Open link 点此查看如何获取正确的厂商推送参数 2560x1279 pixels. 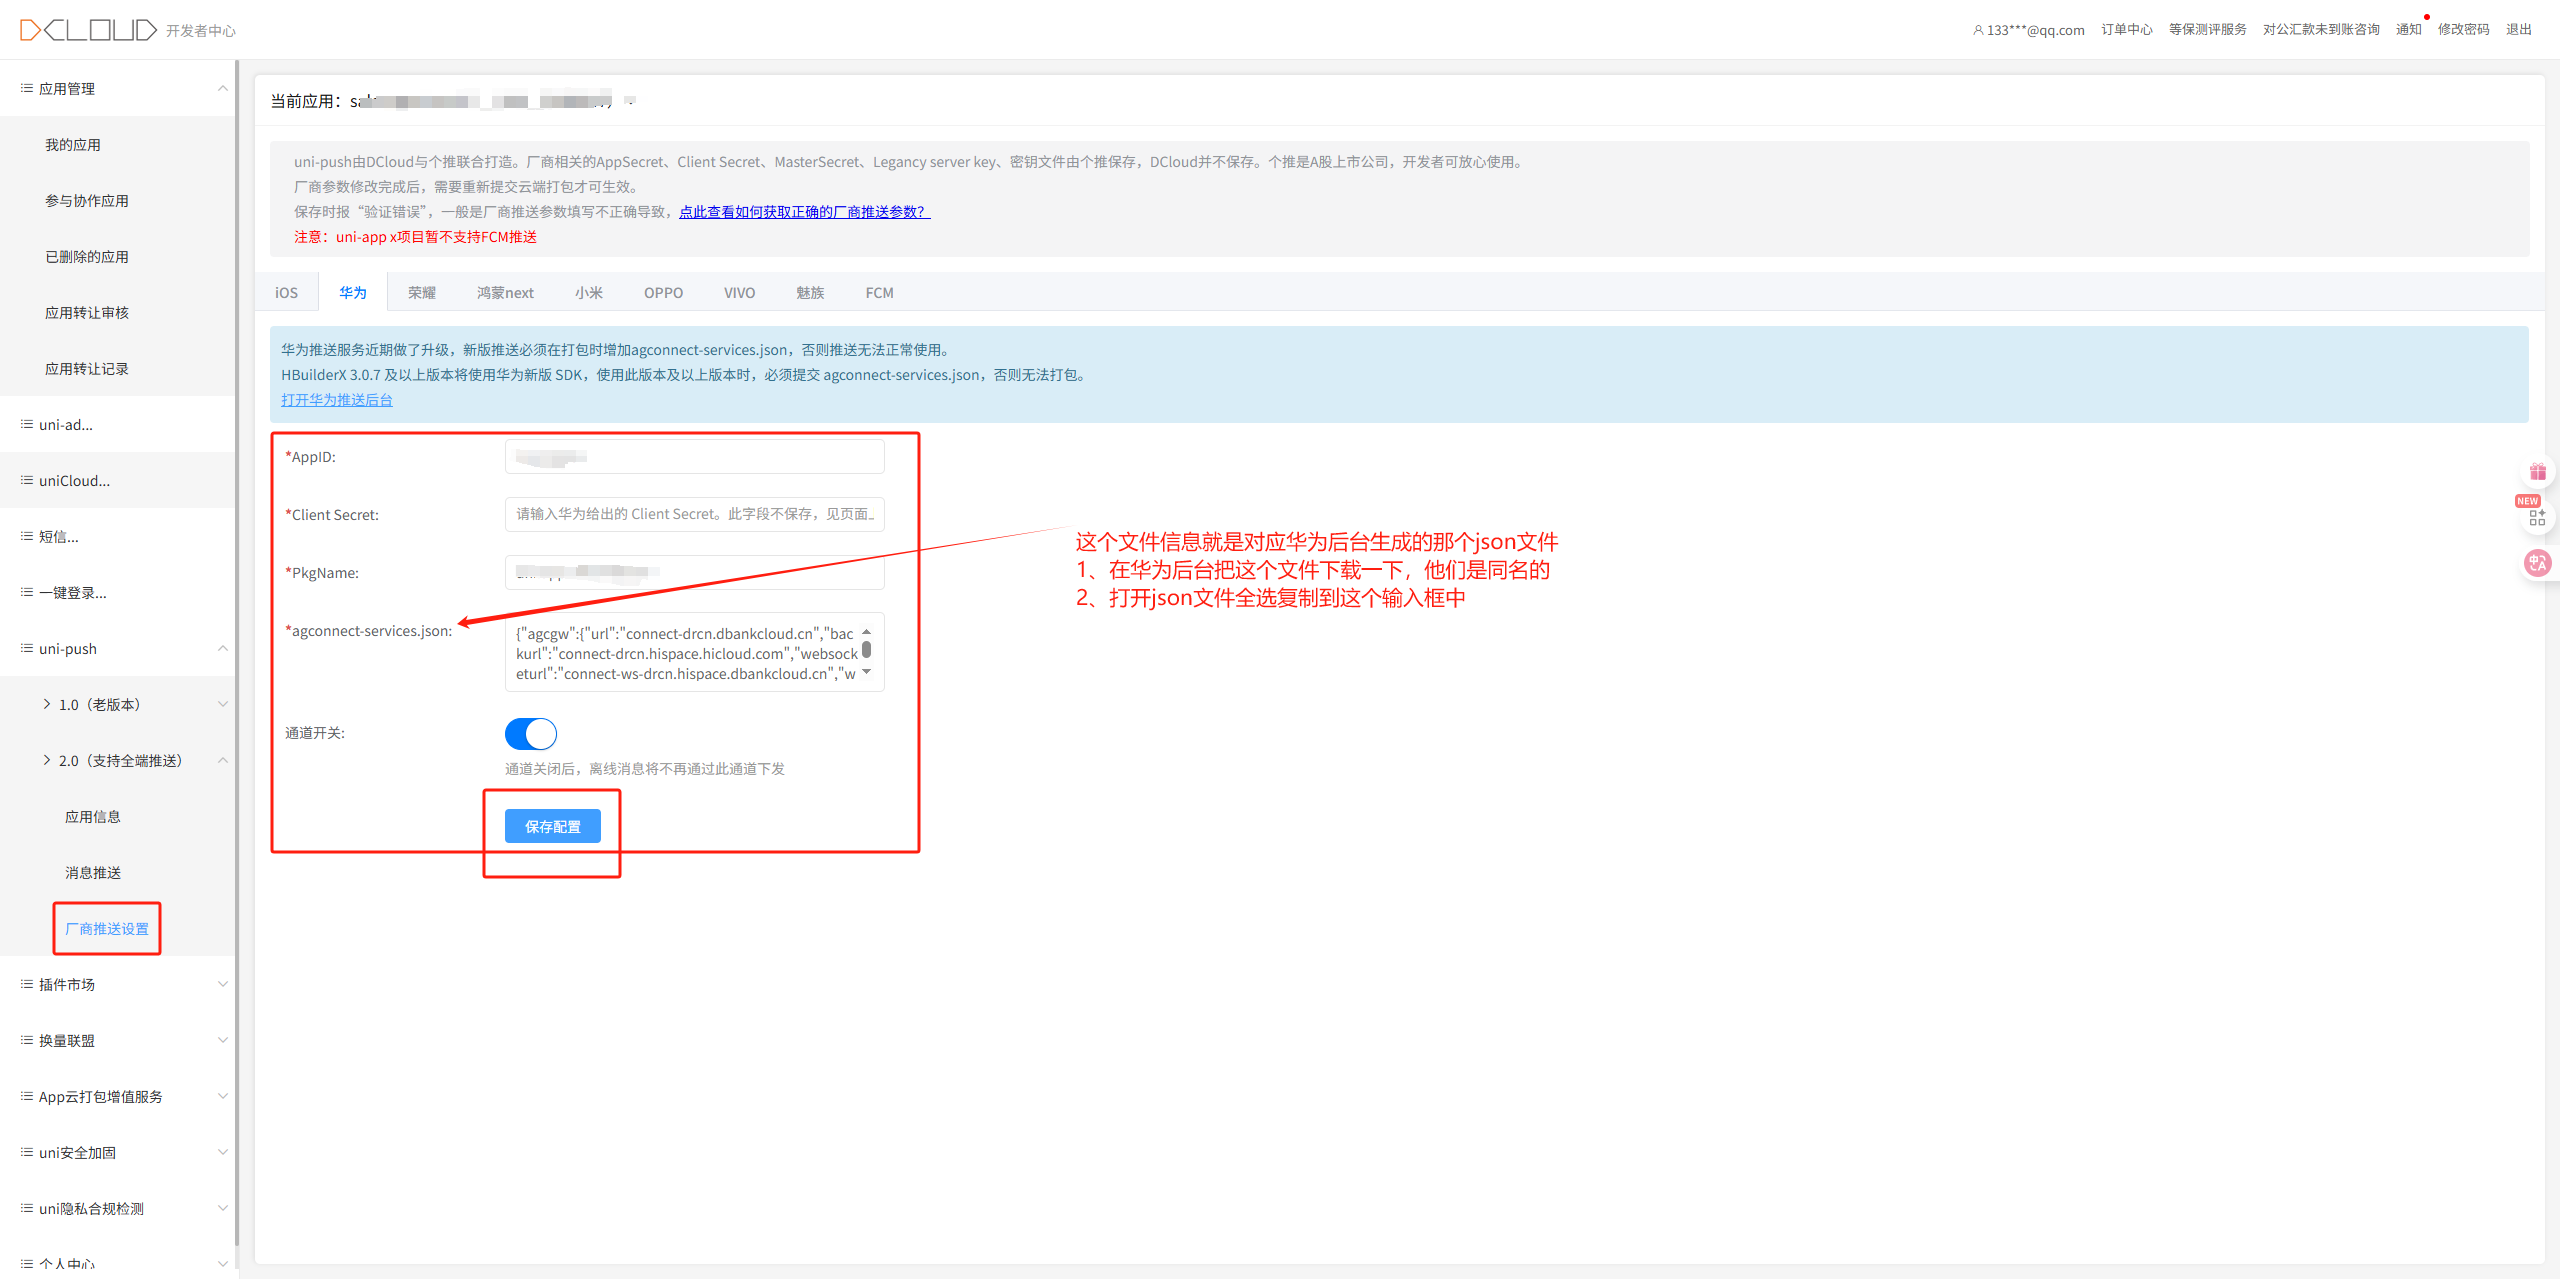click(x=804, y=211)
